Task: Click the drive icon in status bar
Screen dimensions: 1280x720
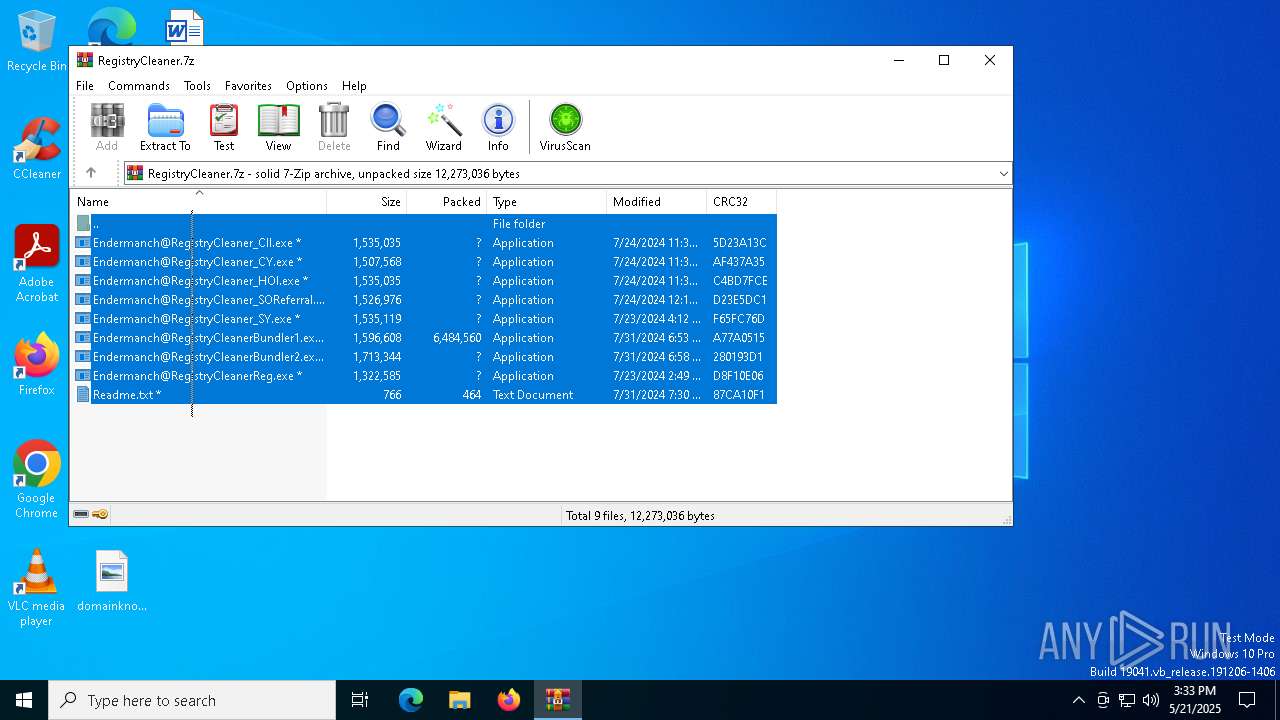Action: pyautogui.click(x=81, y=514)
